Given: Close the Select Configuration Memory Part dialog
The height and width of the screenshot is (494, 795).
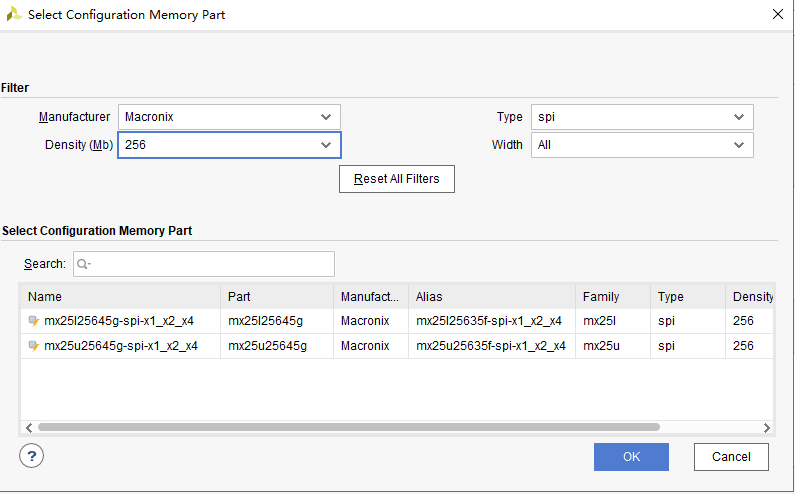Looking at the screenshot, I should coord(778,14).
